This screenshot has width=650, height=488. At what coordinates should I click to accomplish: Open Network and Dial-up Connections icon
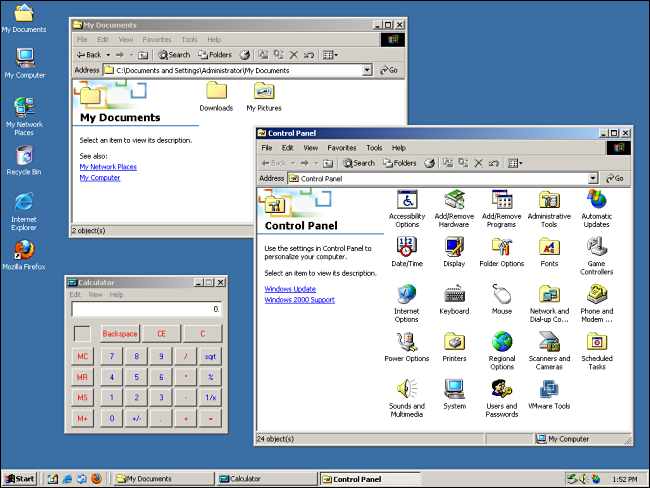[549, 303]
